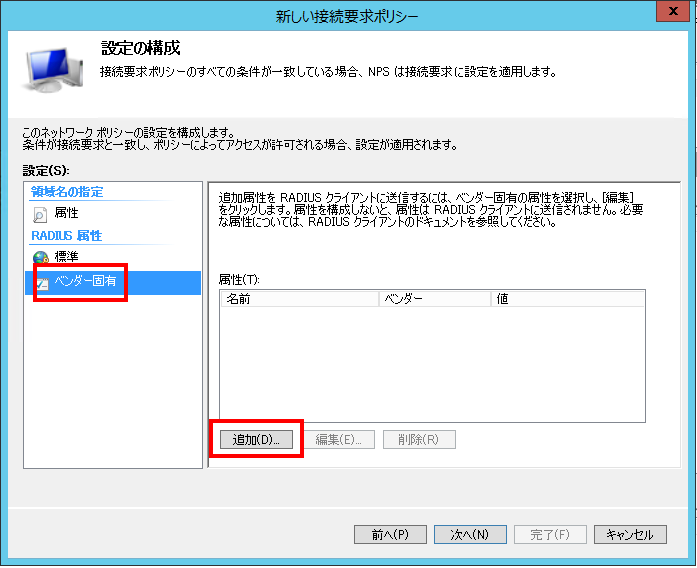The width and height of the screenshot is (697, 568).
Task: Click the ベンダー固有 checklist icon
Action: 42,283
